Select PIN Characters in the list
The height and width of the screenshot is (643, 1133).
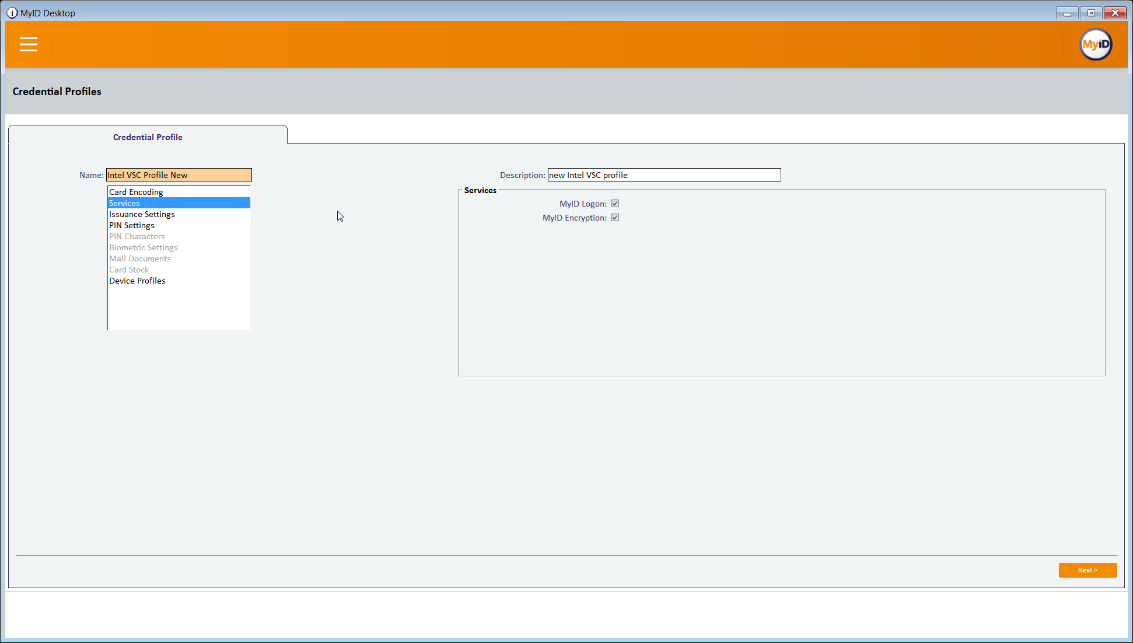[178, 236]
